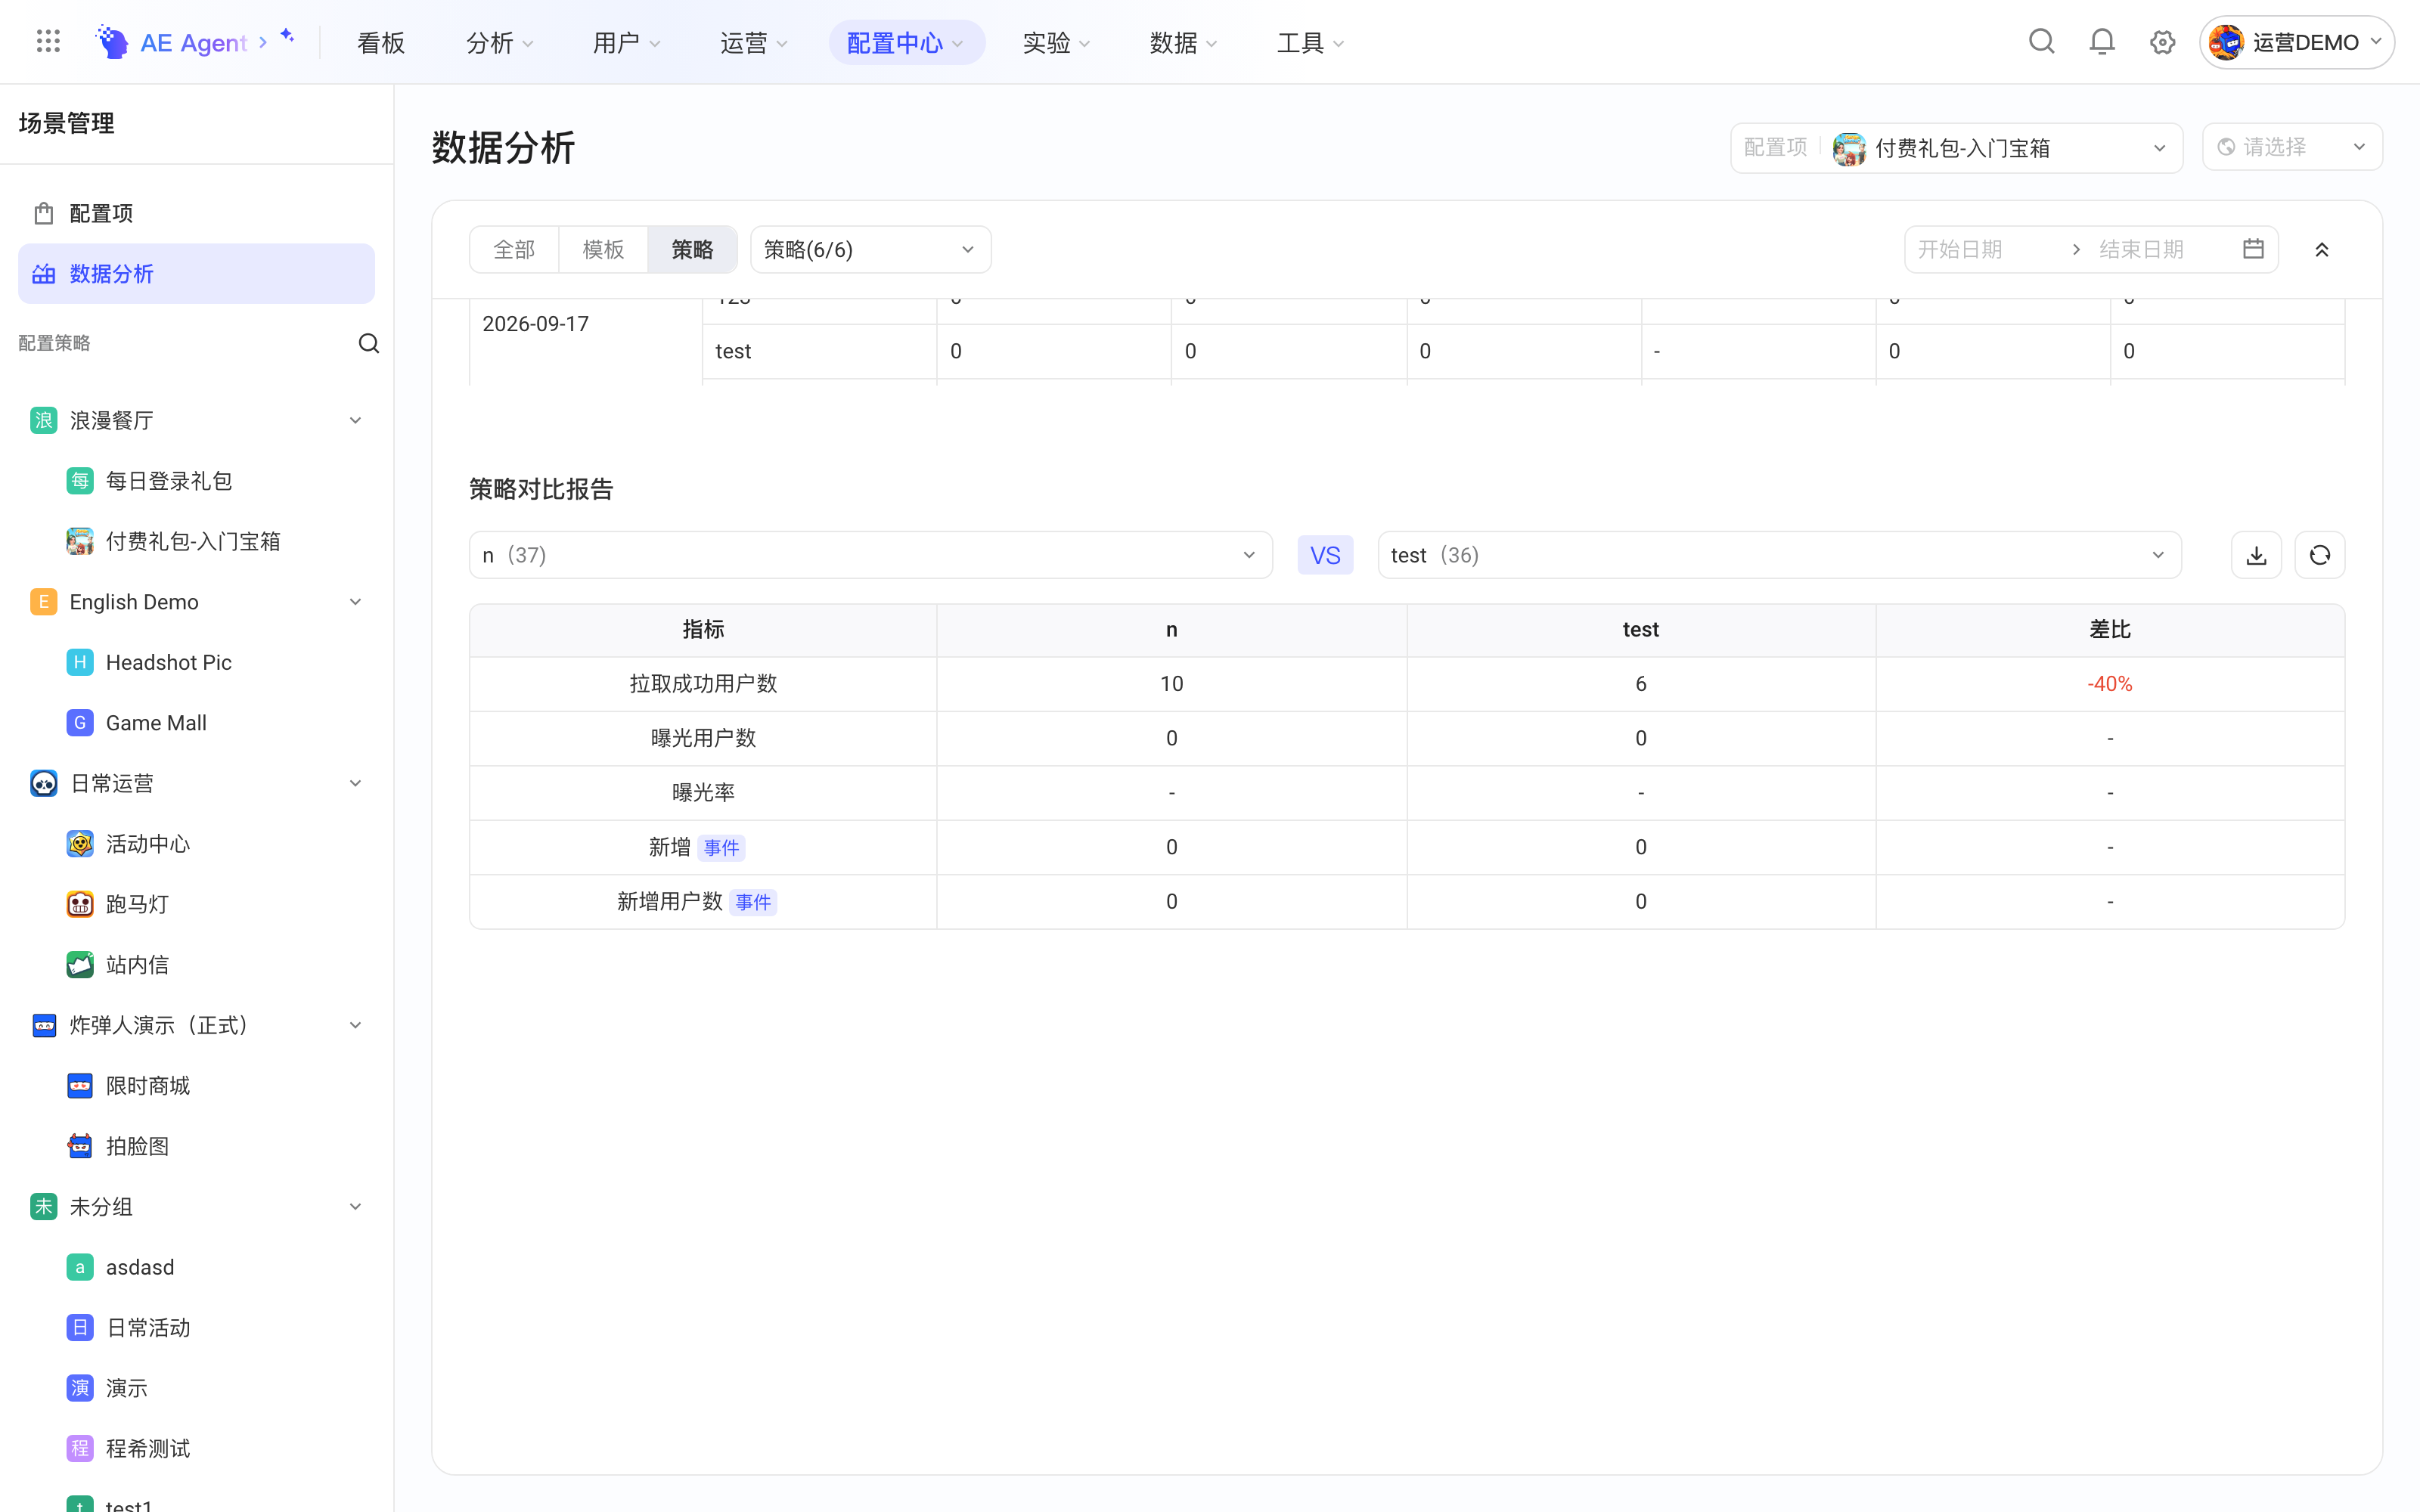The height and width of the screenshot is (1512, 2420).
Task: Select the 策略 tab
Action: (x=692, y=249)
